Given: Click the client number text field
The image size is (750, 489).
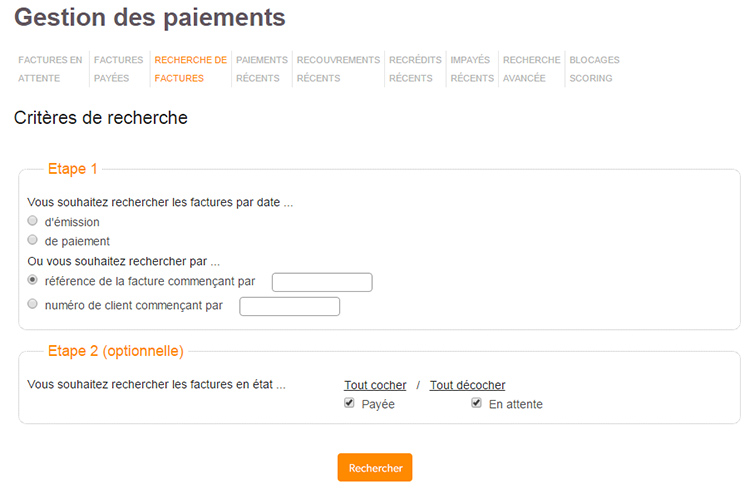Looking at the screenshot, I should tap(289, 306).
